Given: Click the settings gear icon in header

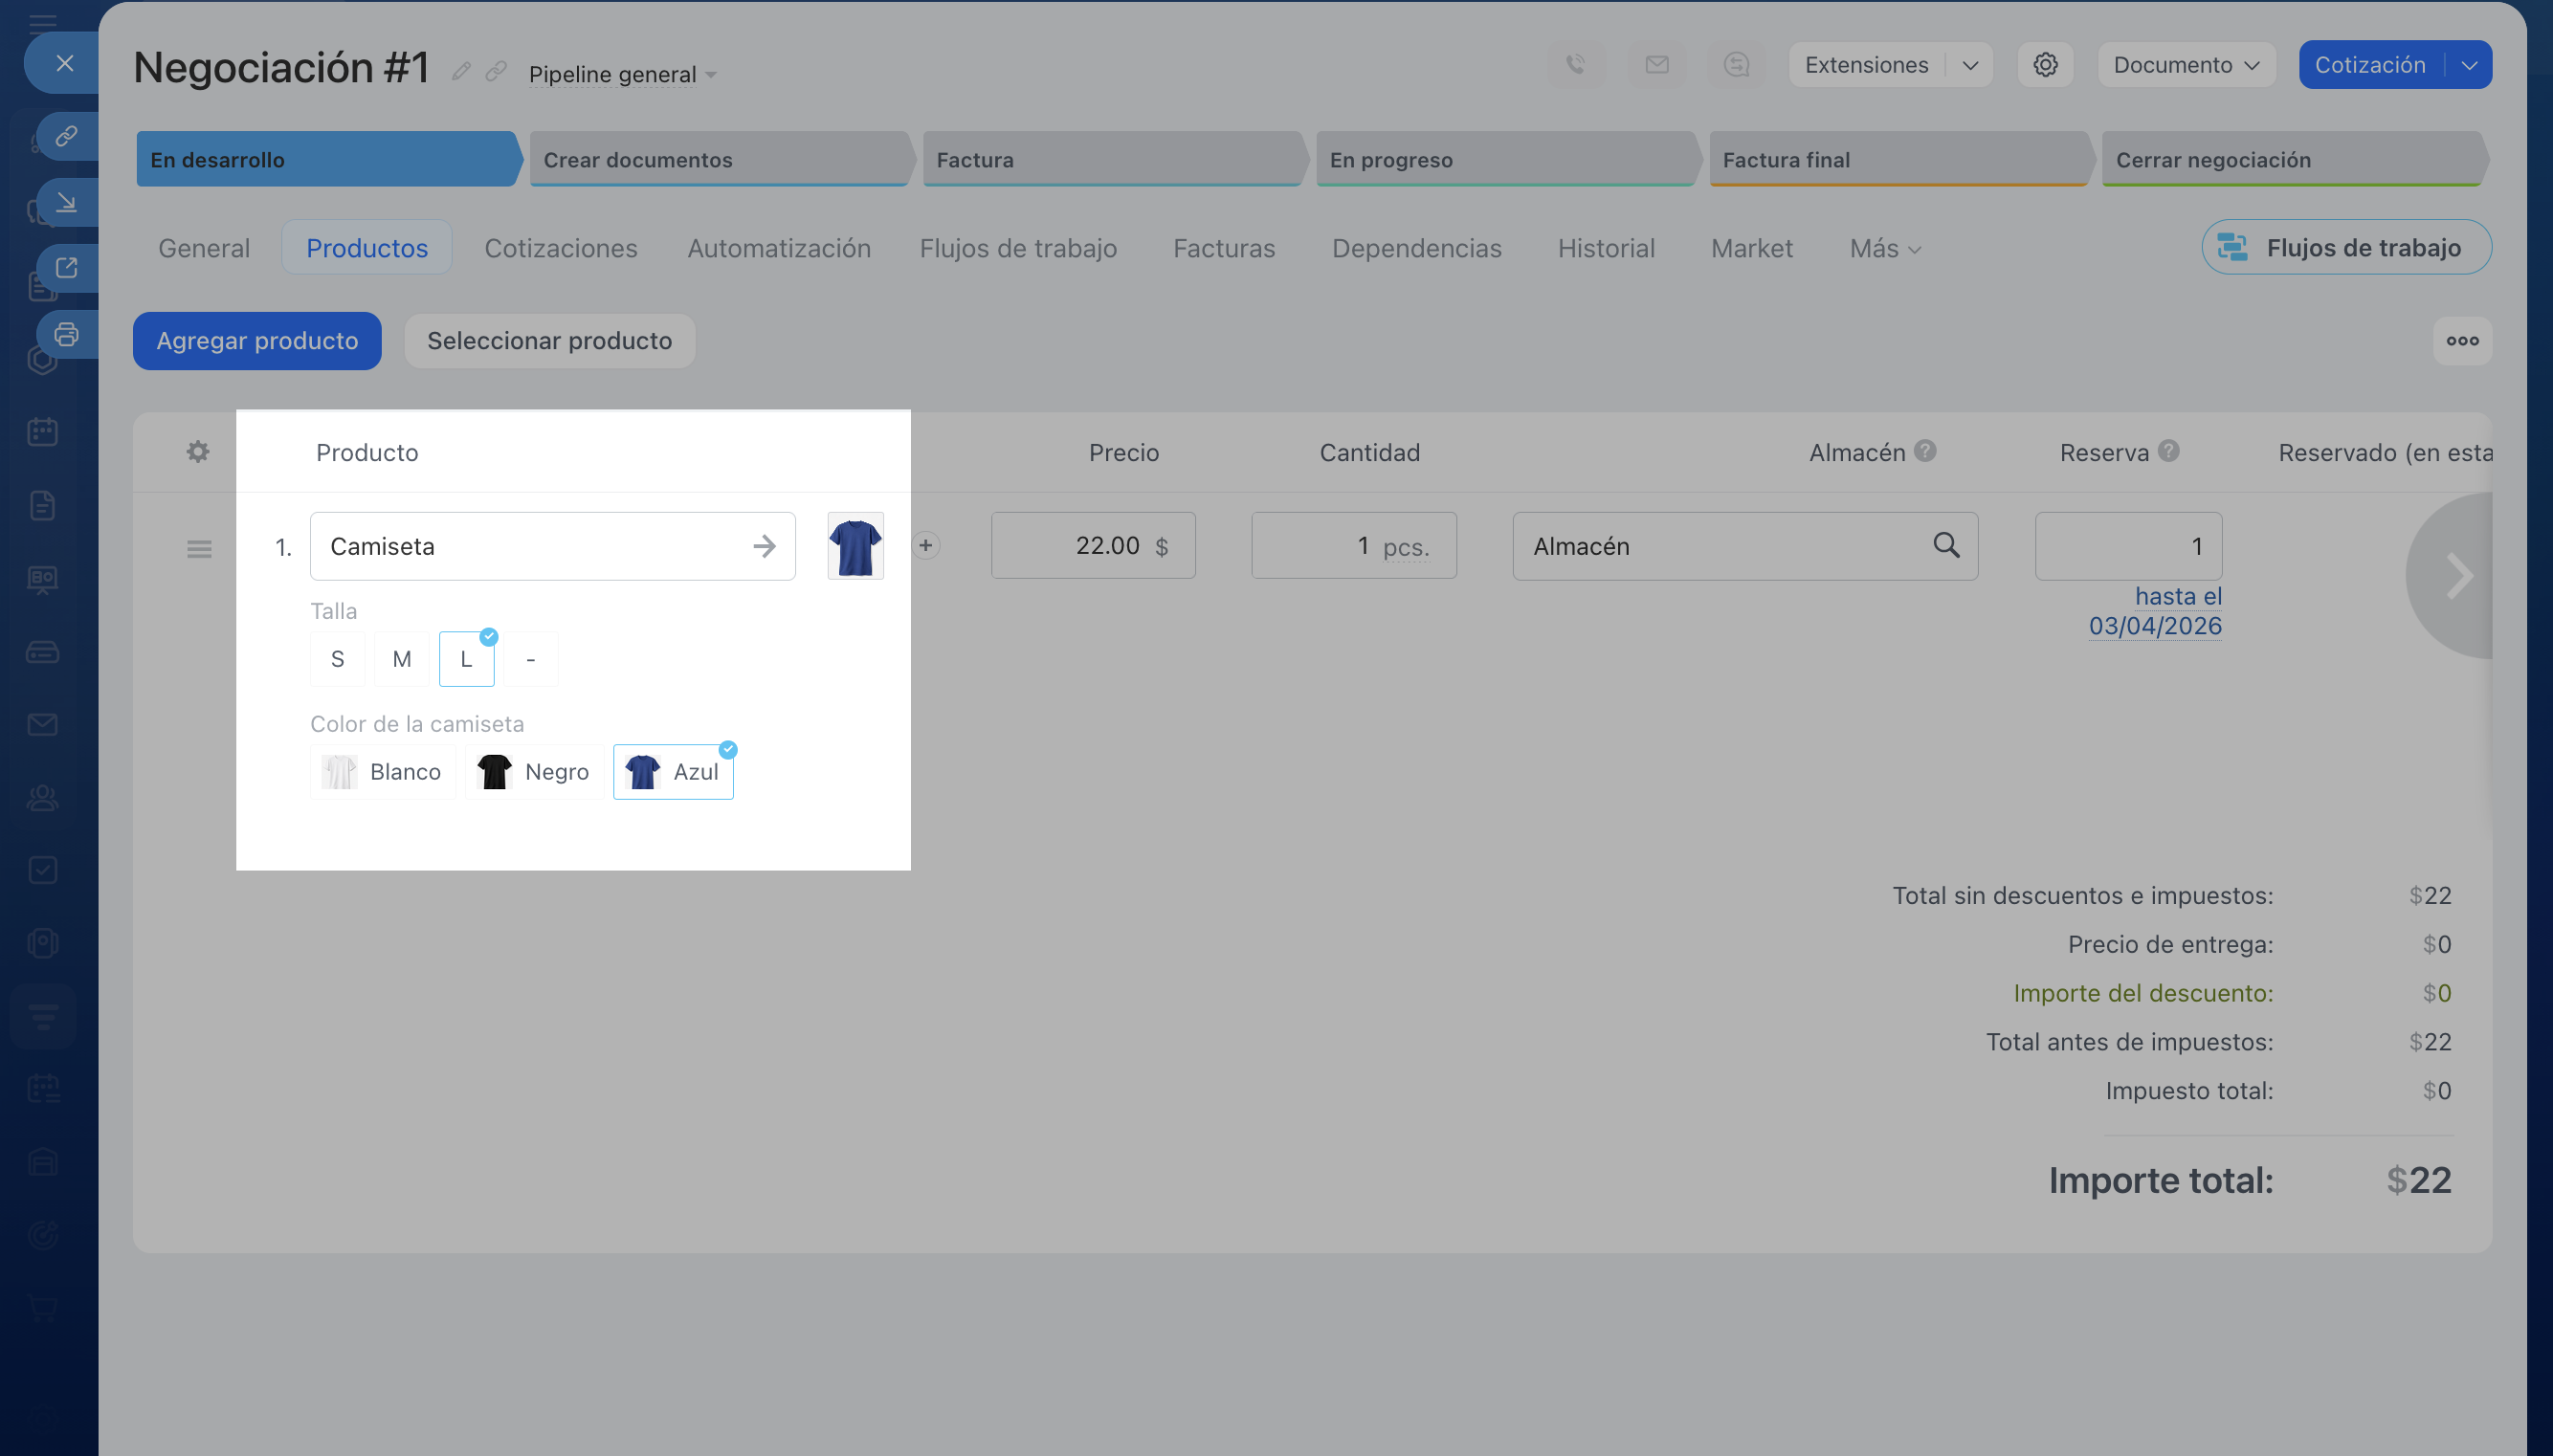Looking at the screenshot, I should pos(2045,65).
